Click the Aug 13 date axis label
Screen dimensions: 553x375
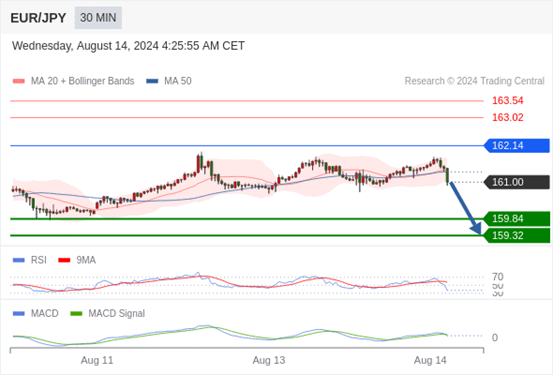pyautogui.click(x=269, y=360)
